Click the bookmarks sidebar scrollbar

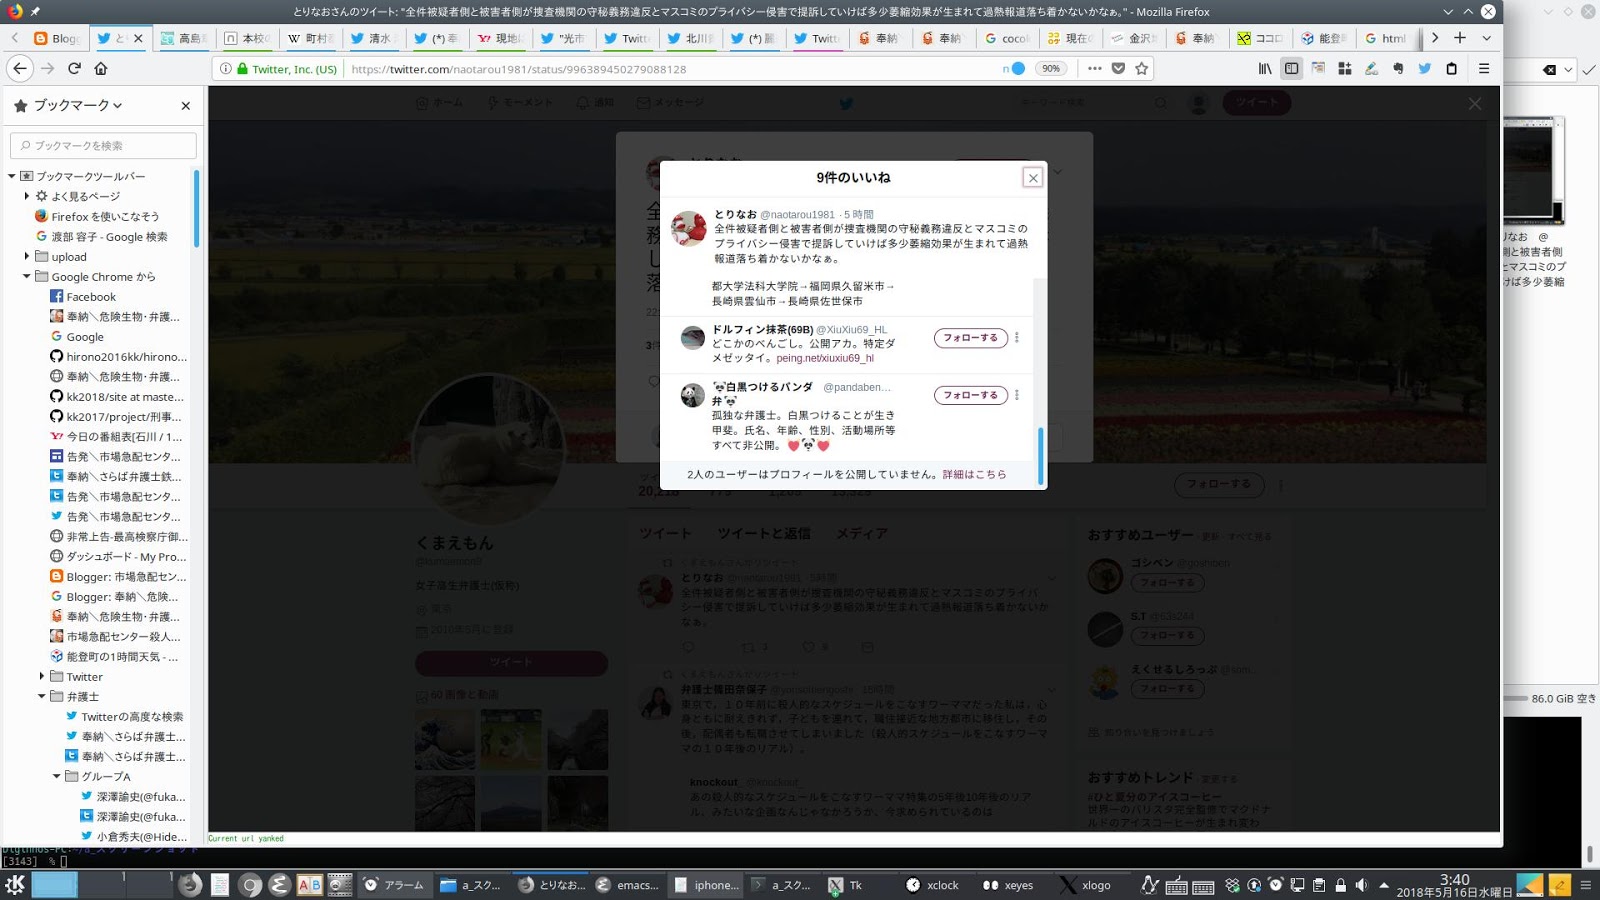click(x=196, y=208)
